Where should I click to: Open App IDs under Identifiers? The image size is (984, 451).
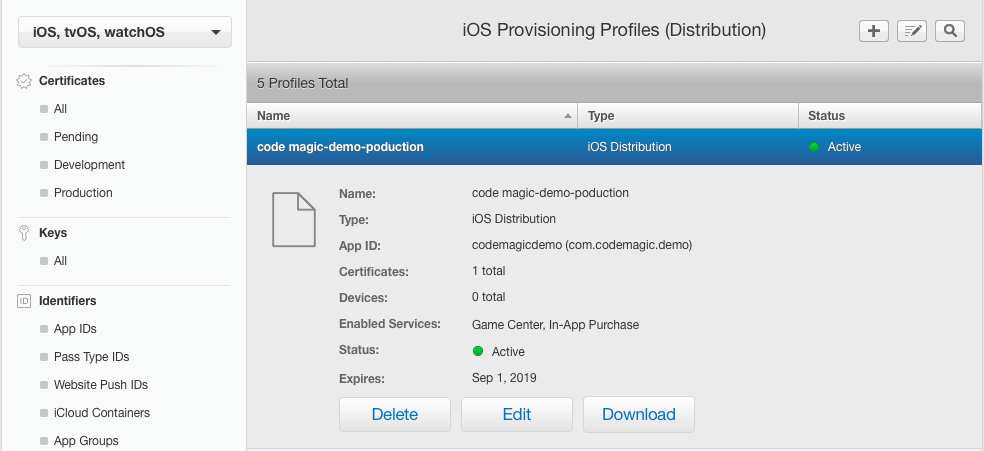tap(75, 329)
